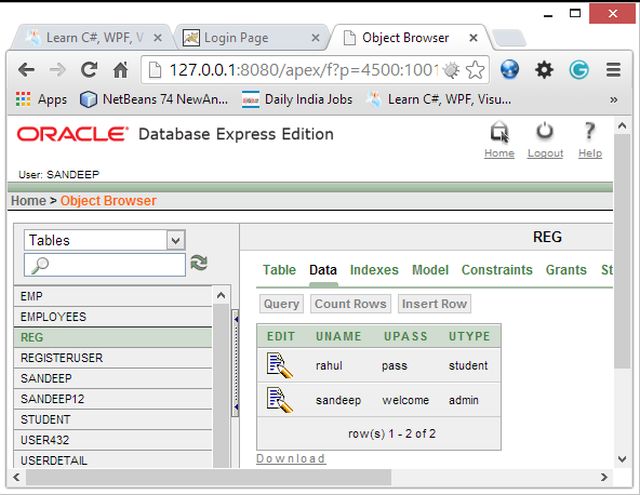Click the Logout power icon
The image size is (640, 495).
point(545,132)
